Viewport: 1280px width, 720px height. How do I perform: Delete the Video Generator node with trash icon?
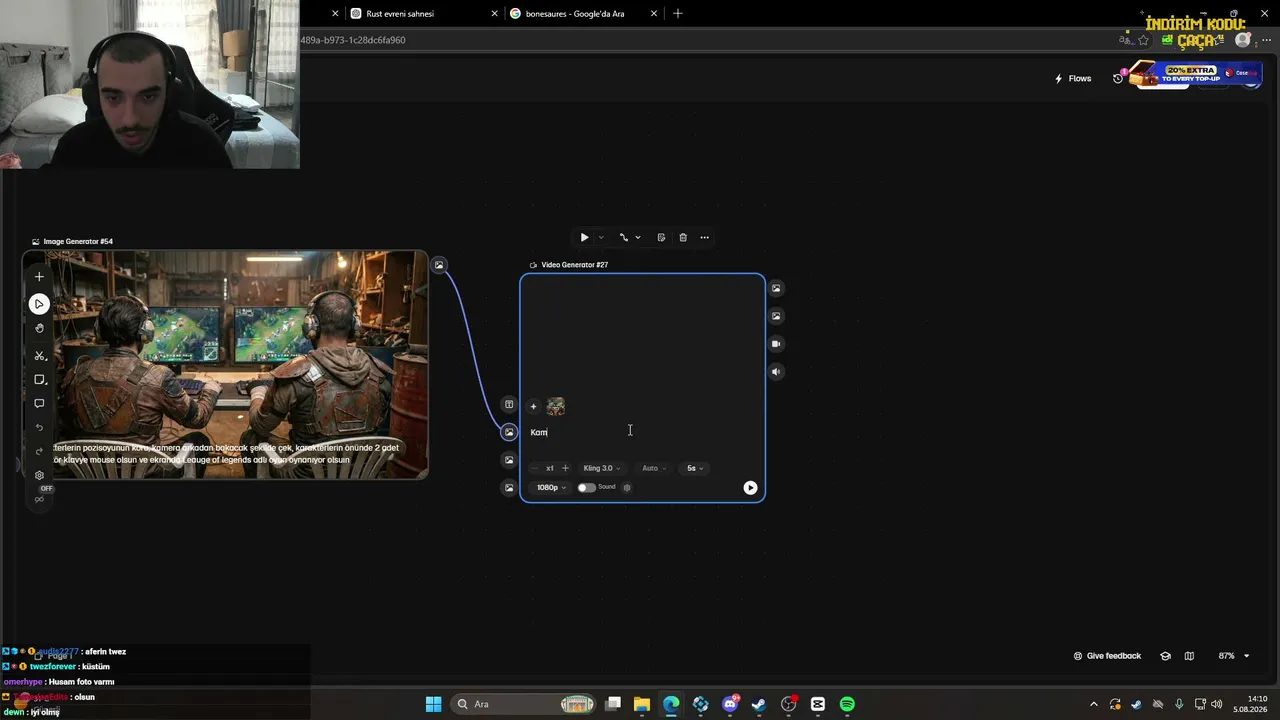(x=683, y=238)
